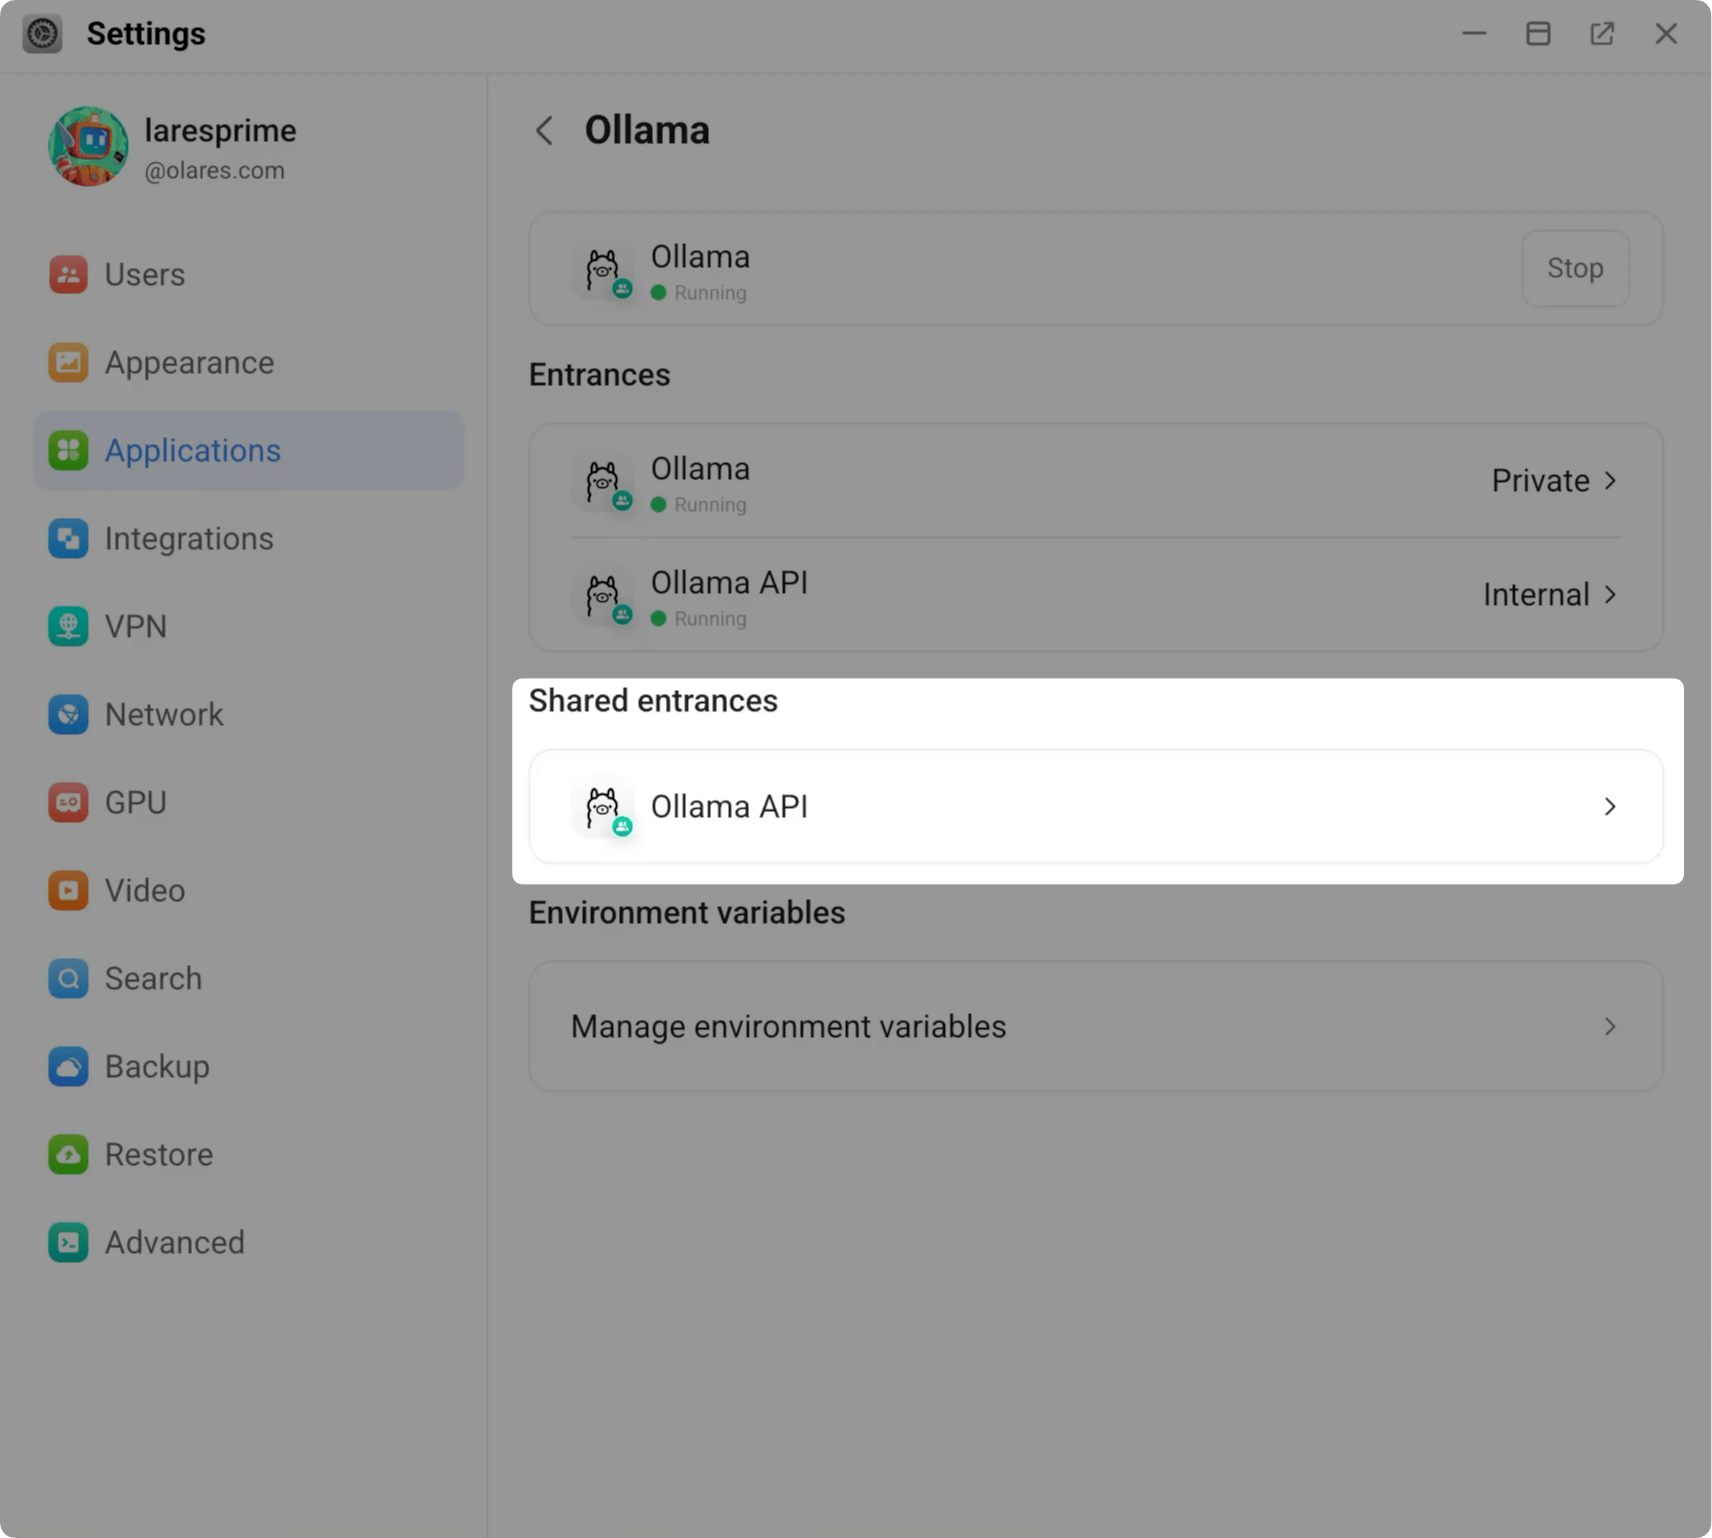
Task: Open the VPN settings icon
Action: pos(68,626)
